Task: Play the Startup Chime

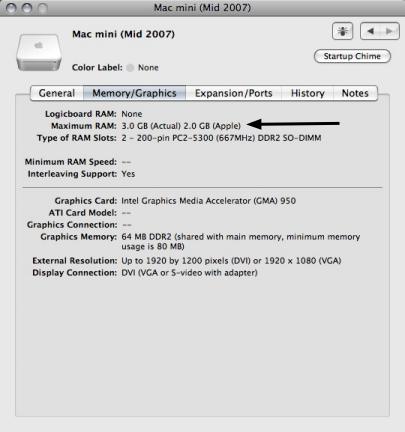Action: pos(352,56)
